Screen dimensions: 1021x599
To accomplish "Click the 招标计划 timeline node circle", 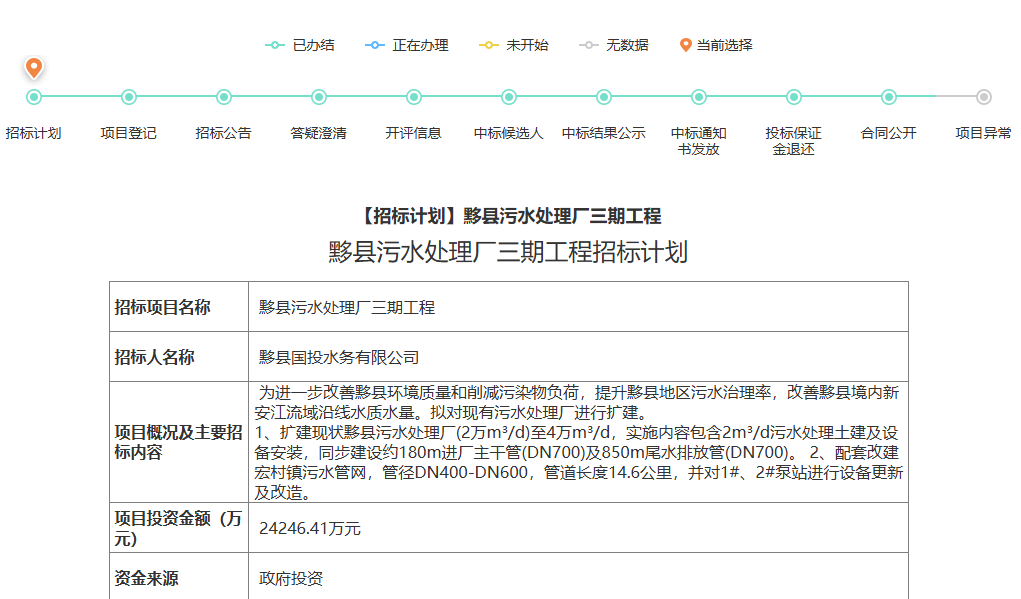I will [x=34, y=97].
